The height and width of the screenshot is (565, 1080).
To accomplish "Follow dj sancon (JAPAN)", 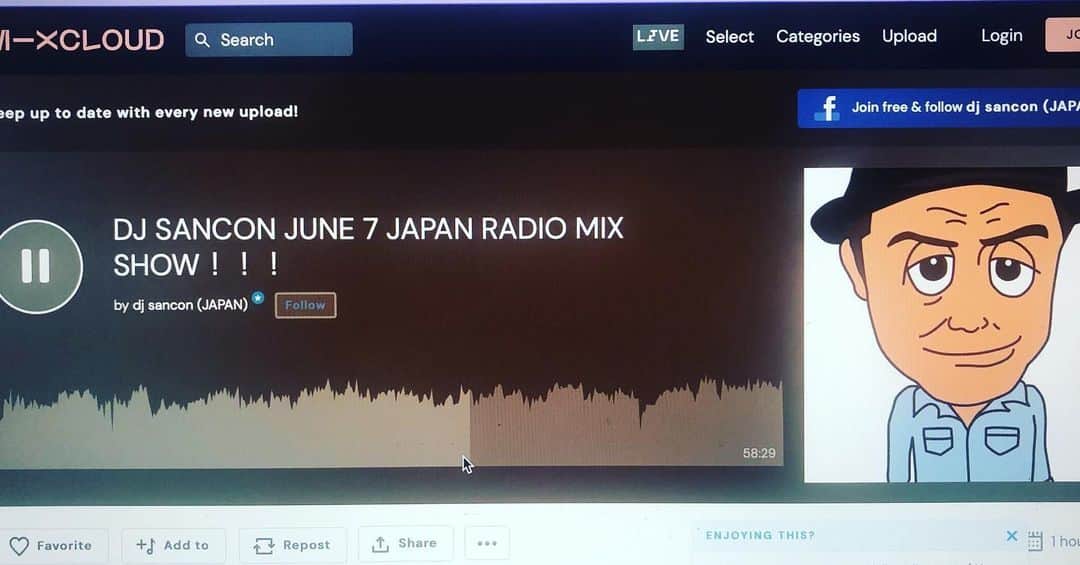I will [x=305, y=305].
